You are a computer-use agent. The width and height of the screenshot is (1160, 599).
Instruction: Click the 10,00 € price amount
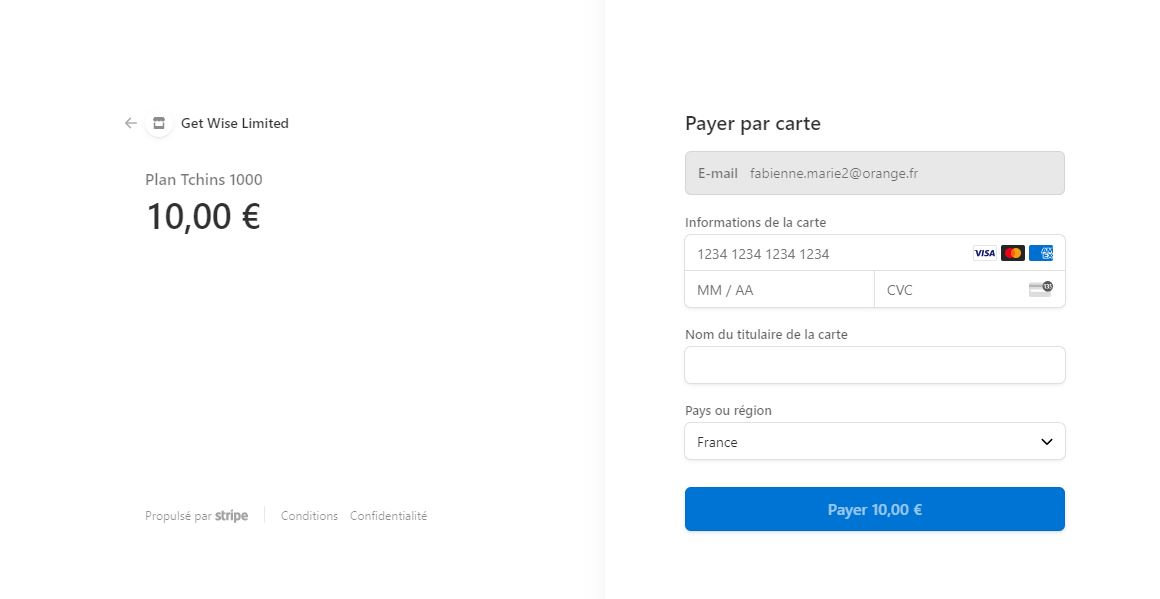204,216
